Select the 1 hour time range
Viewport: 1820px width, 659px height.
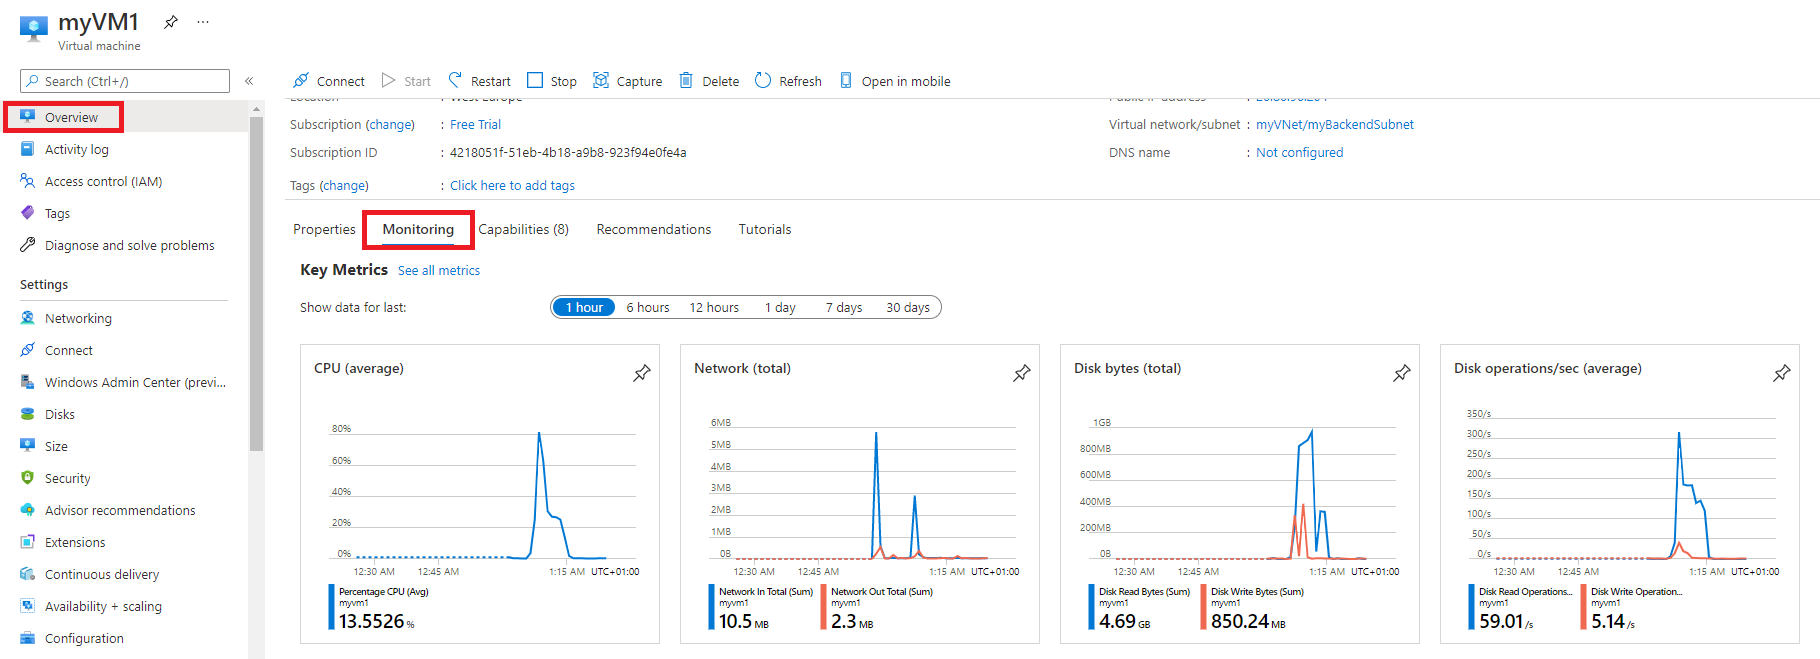tap(584, 307)
